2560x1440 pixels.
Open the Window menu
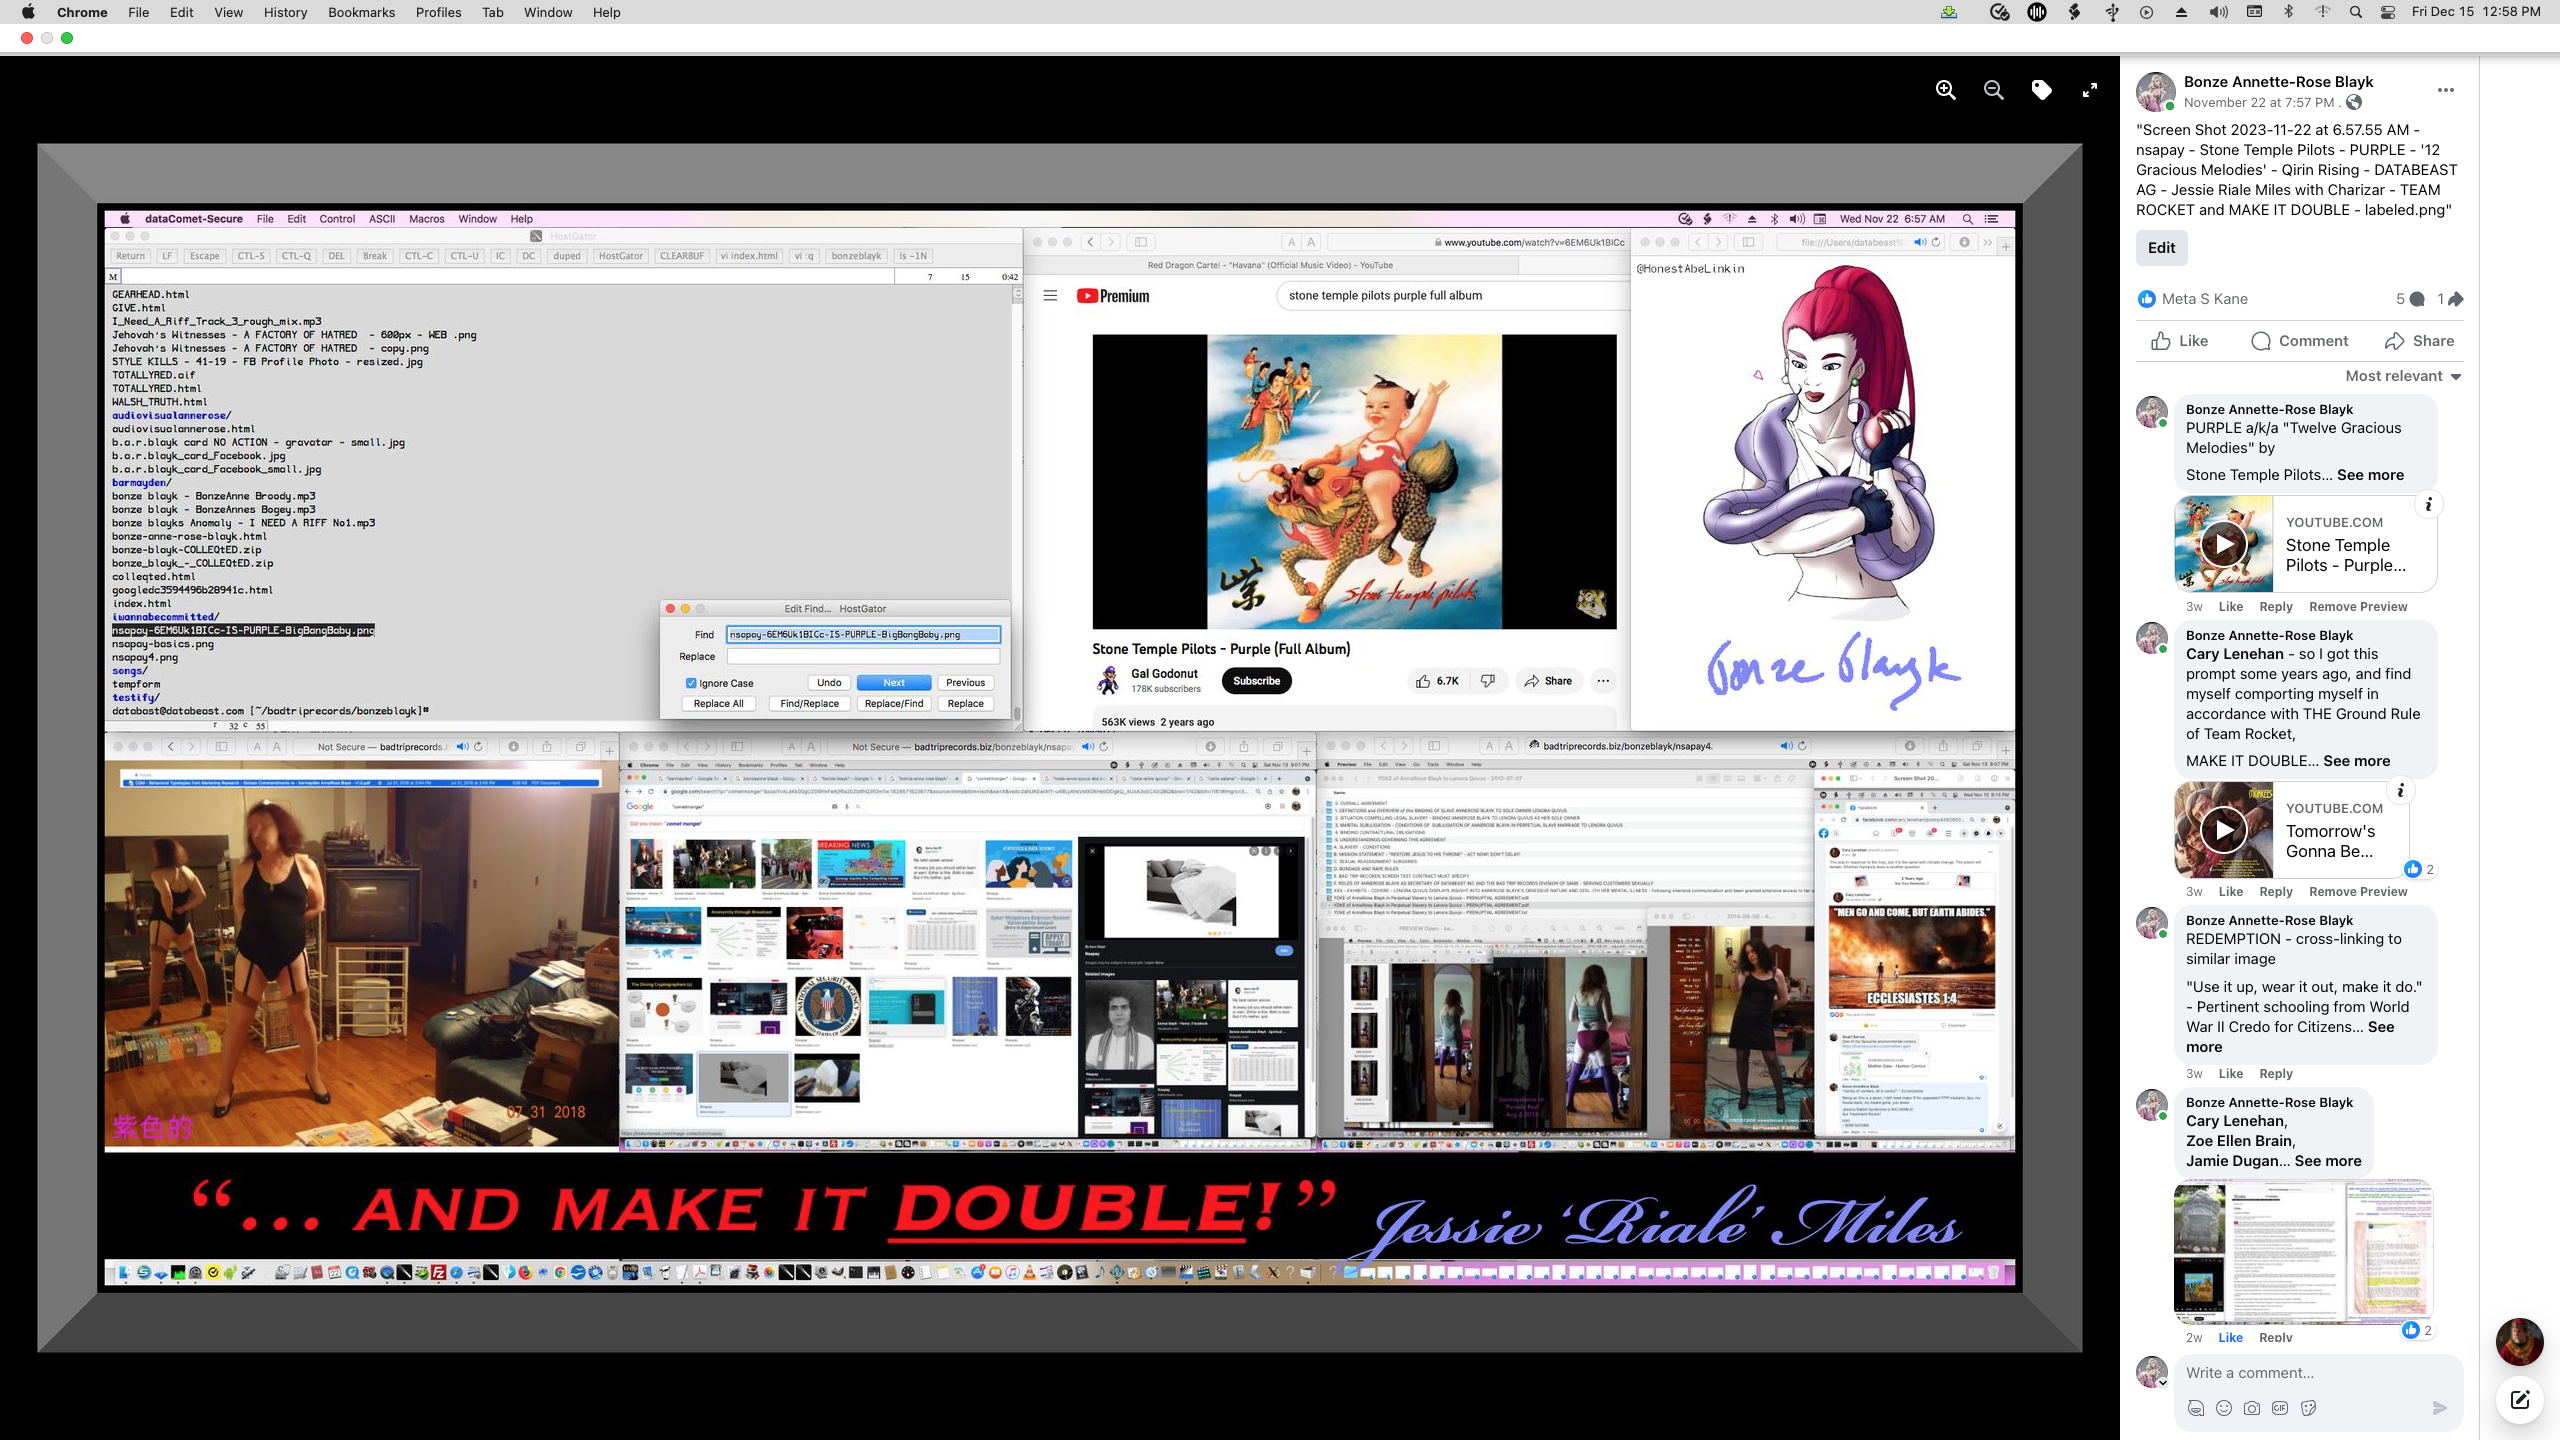[x=548, y=12]
